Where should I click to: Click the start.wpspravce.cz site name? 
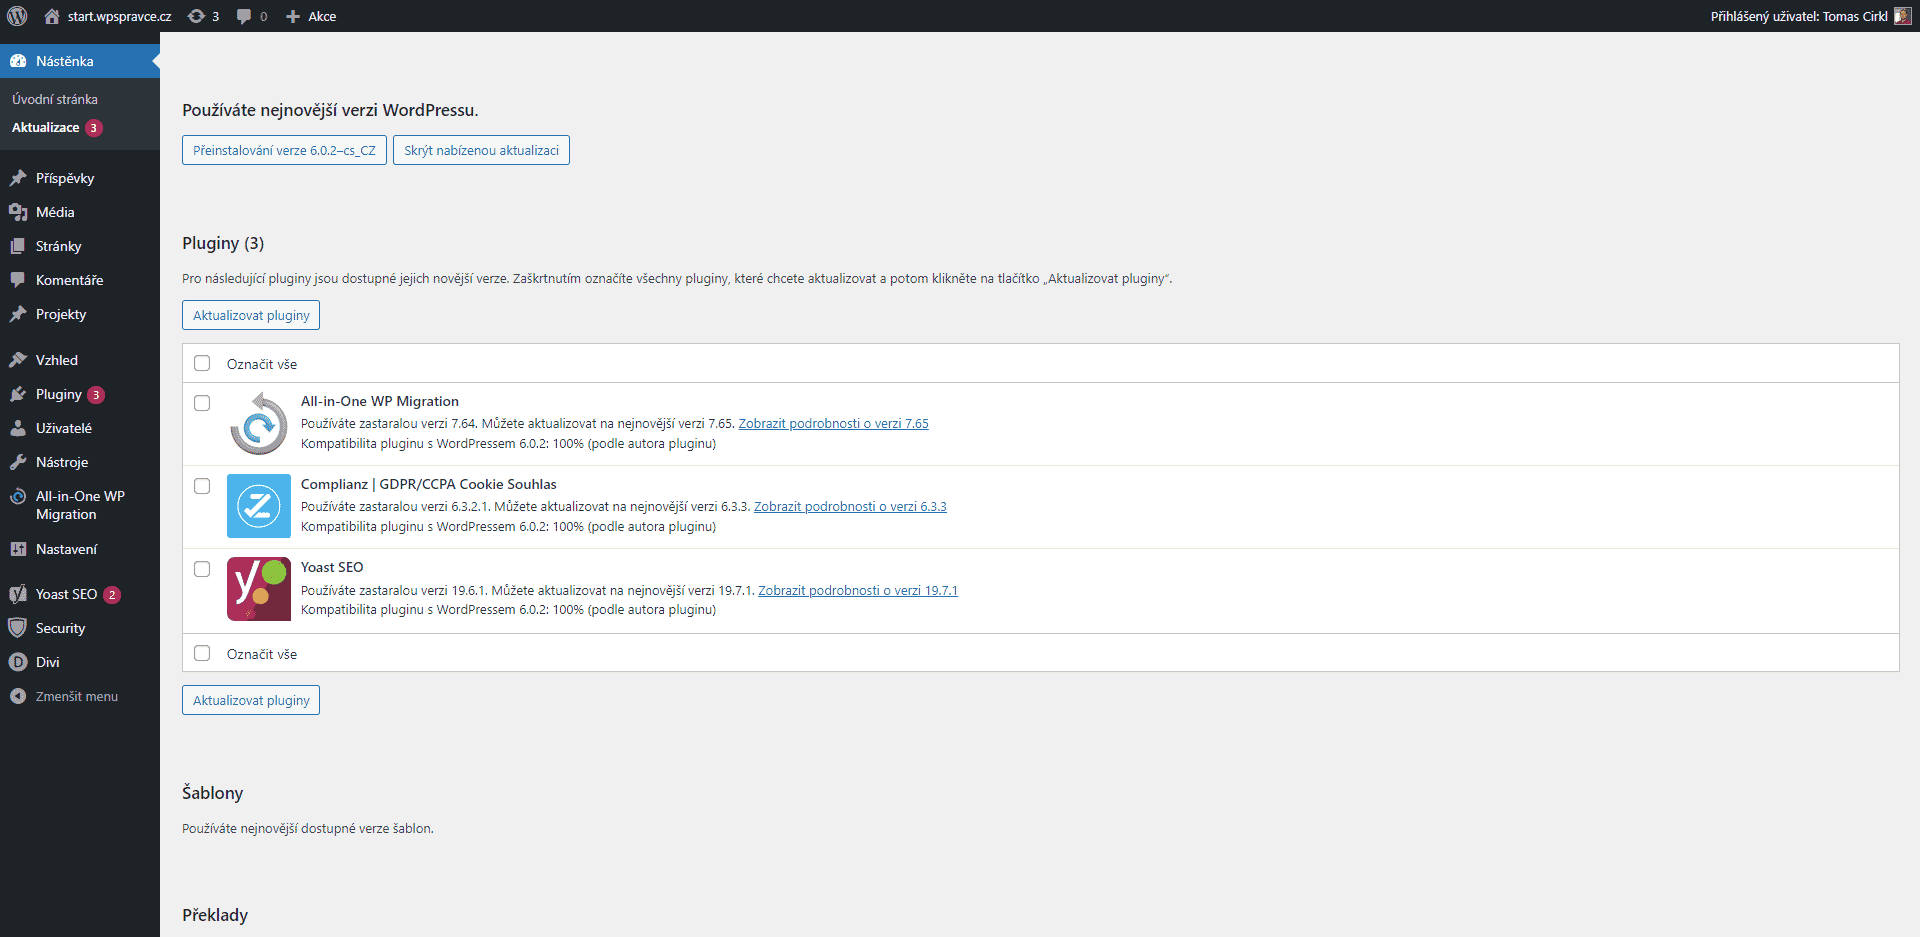click(119, 16)
